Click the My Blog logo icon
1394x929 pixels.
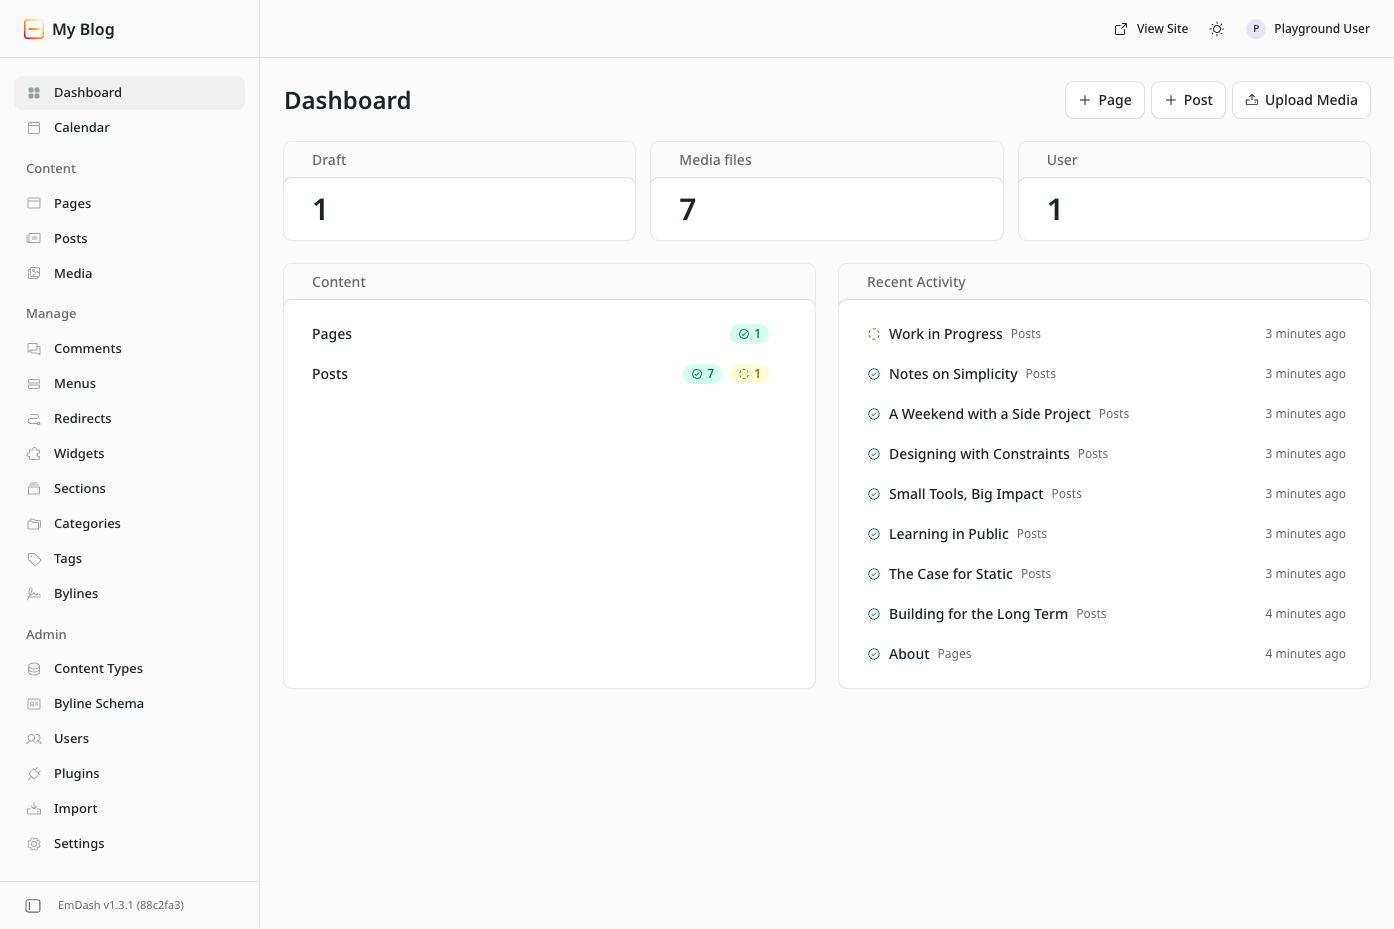click(x=34, y=29)
